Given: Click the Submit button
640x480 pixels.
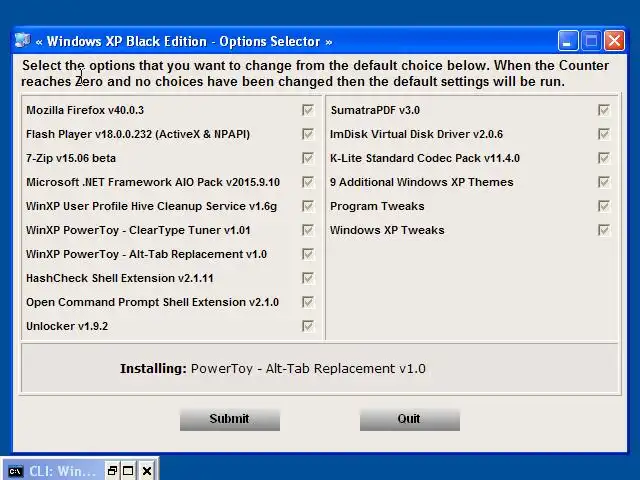Looking at the screenshot, I should coord(230,420).
